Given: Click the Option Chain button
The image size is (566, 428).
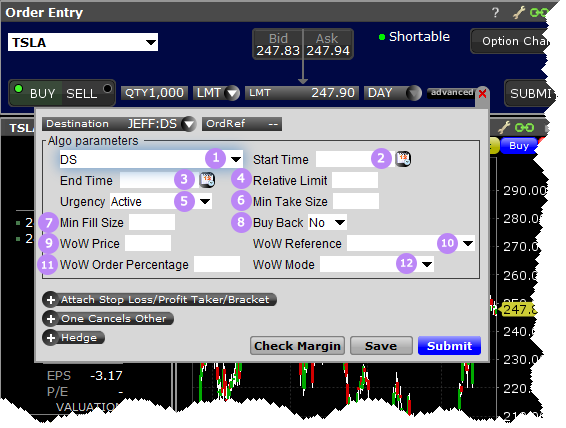Looking at the screenshot, I should click(510, 41).
